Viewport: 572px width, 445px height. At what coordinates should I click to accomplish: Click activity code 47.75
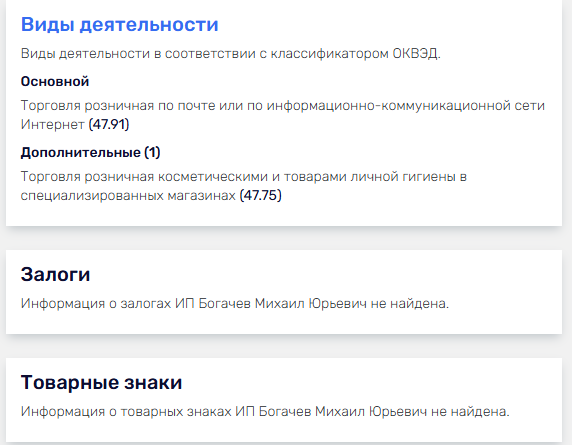(x=260, y=195)
